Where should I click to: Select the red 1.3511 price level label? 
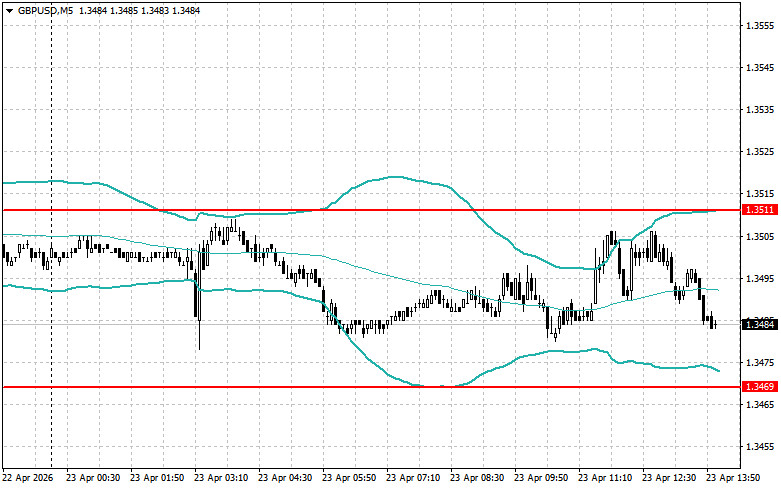pos(760,210)
